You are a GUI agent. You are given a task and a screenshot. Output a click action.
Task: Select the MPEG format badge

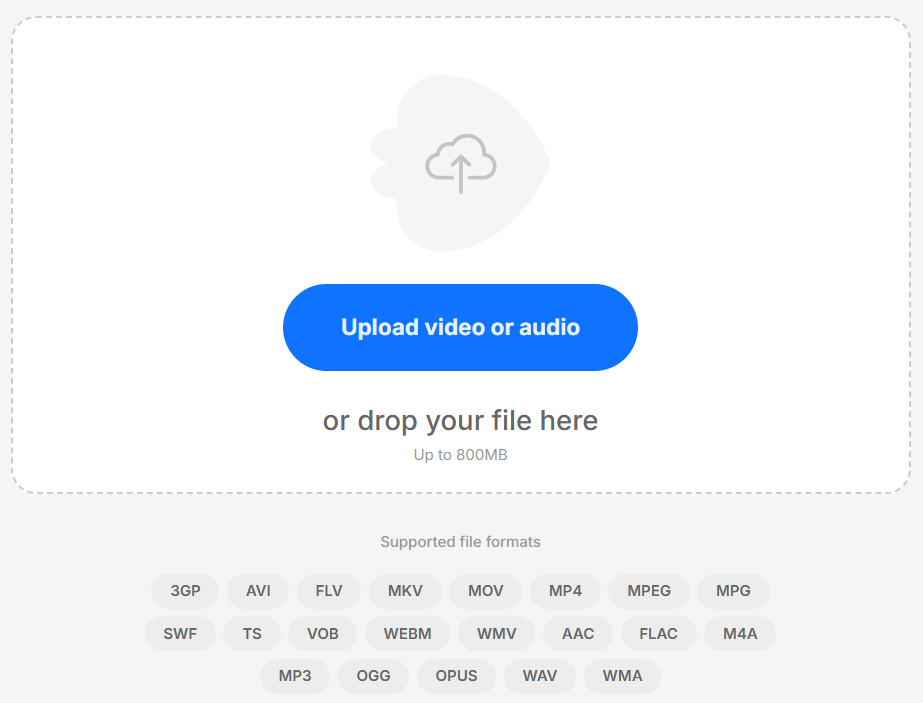pyautogui.click(x=649, y=591)
